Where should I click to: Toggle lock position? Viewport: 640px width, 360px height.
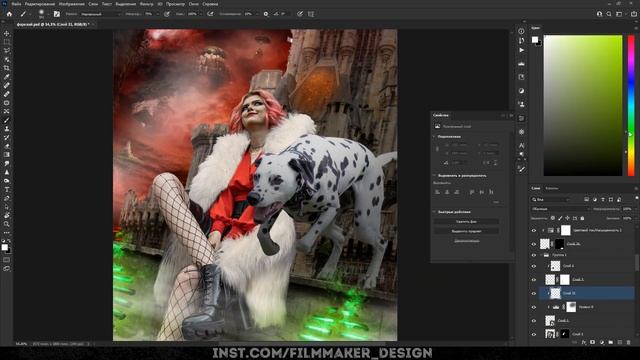click(567, 218)
